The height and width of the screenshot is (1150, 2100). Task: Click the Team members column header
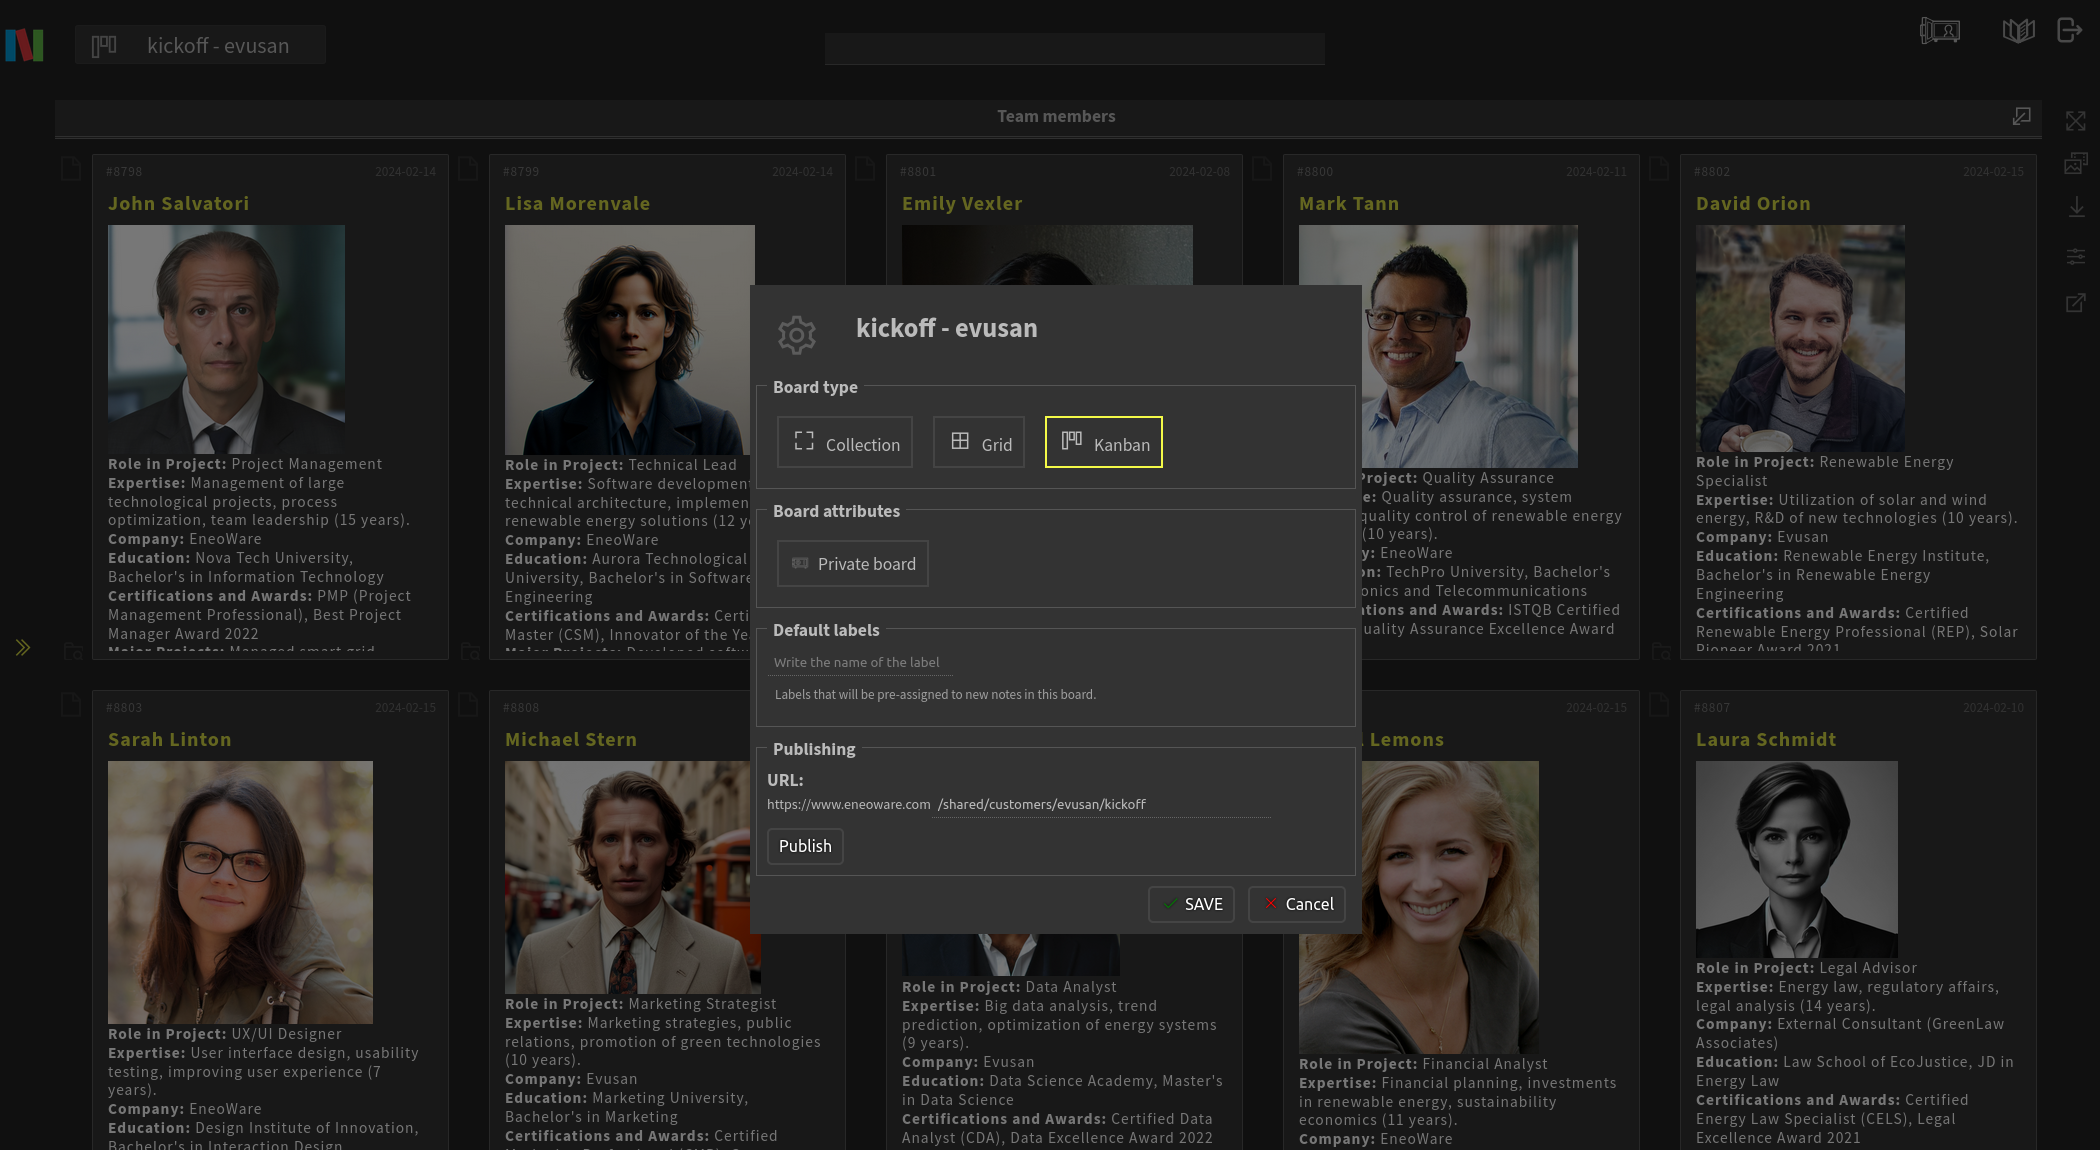(x=1056, y=117)
